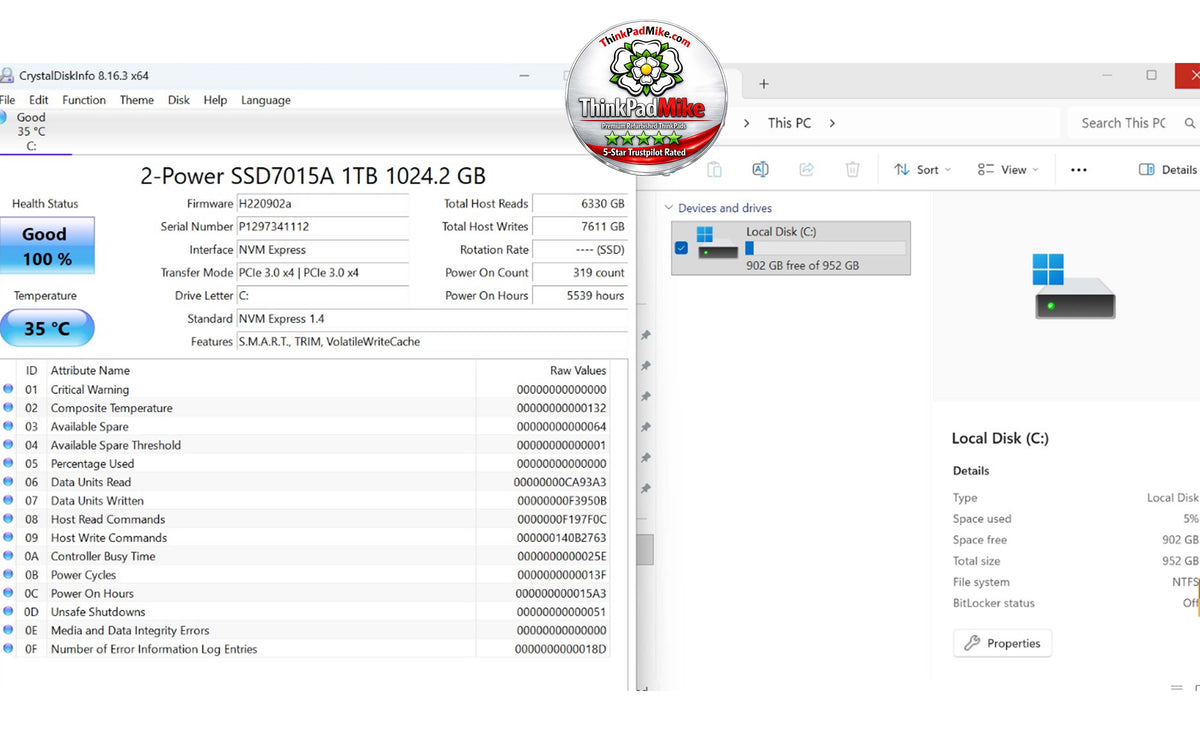
Task: Click the Power On Hours value 5539 hours
Action: coord(580,296)
